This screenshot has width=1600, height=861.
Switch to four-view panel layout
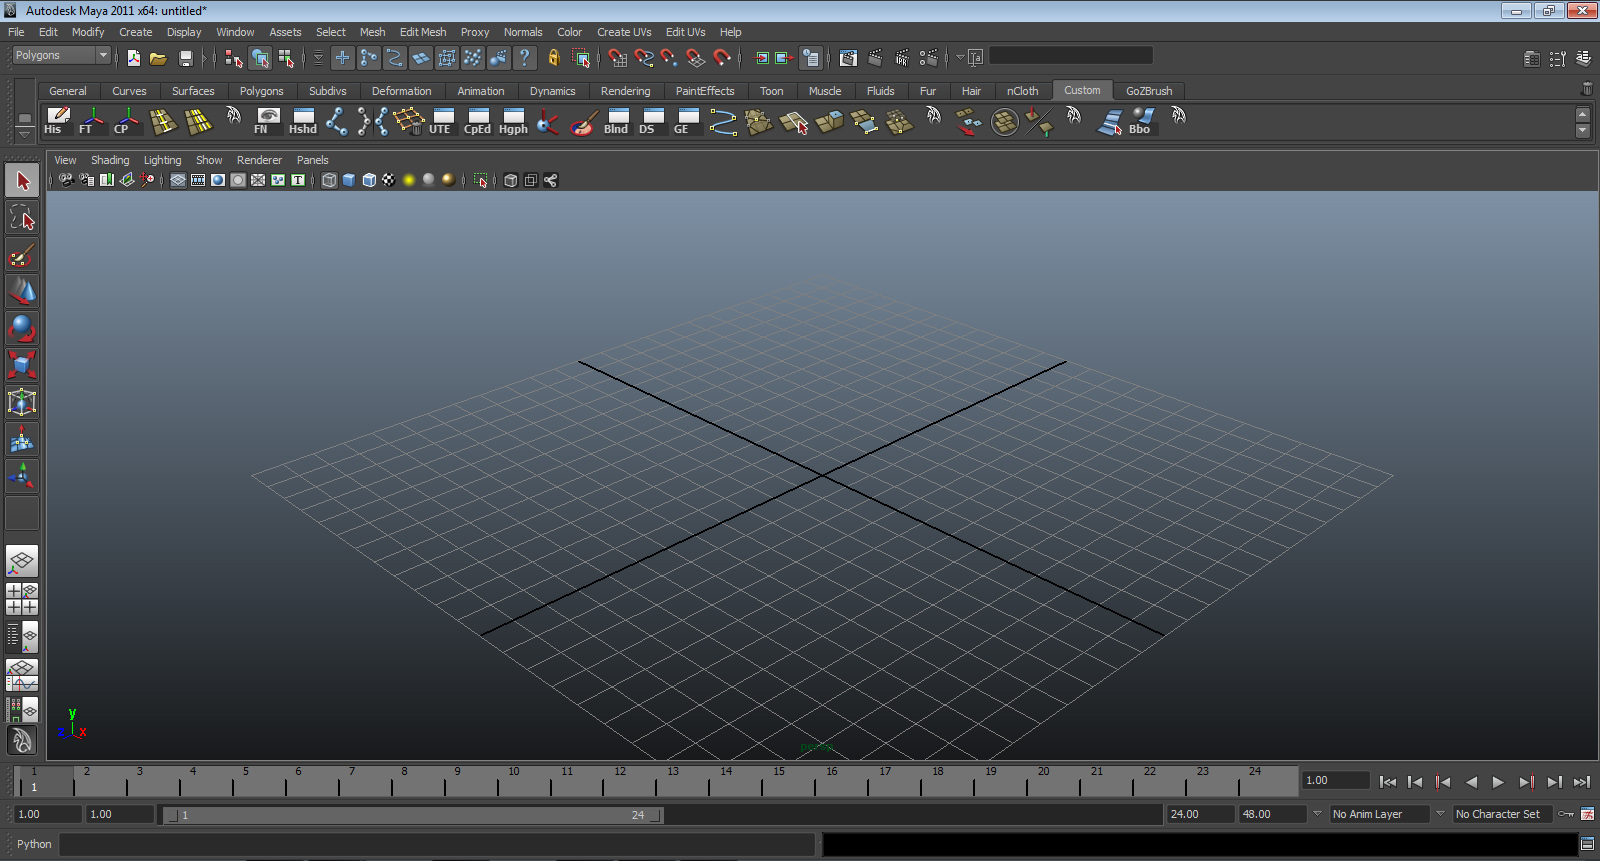pyautogui.click(x=22, y=598)
